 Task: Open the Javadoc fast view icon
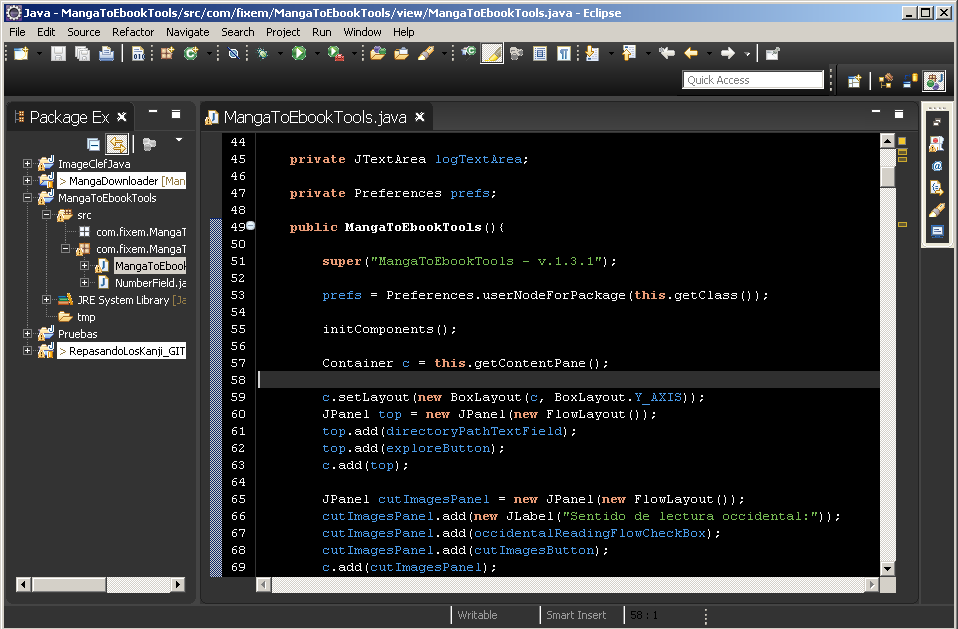(x=937, y=166)
